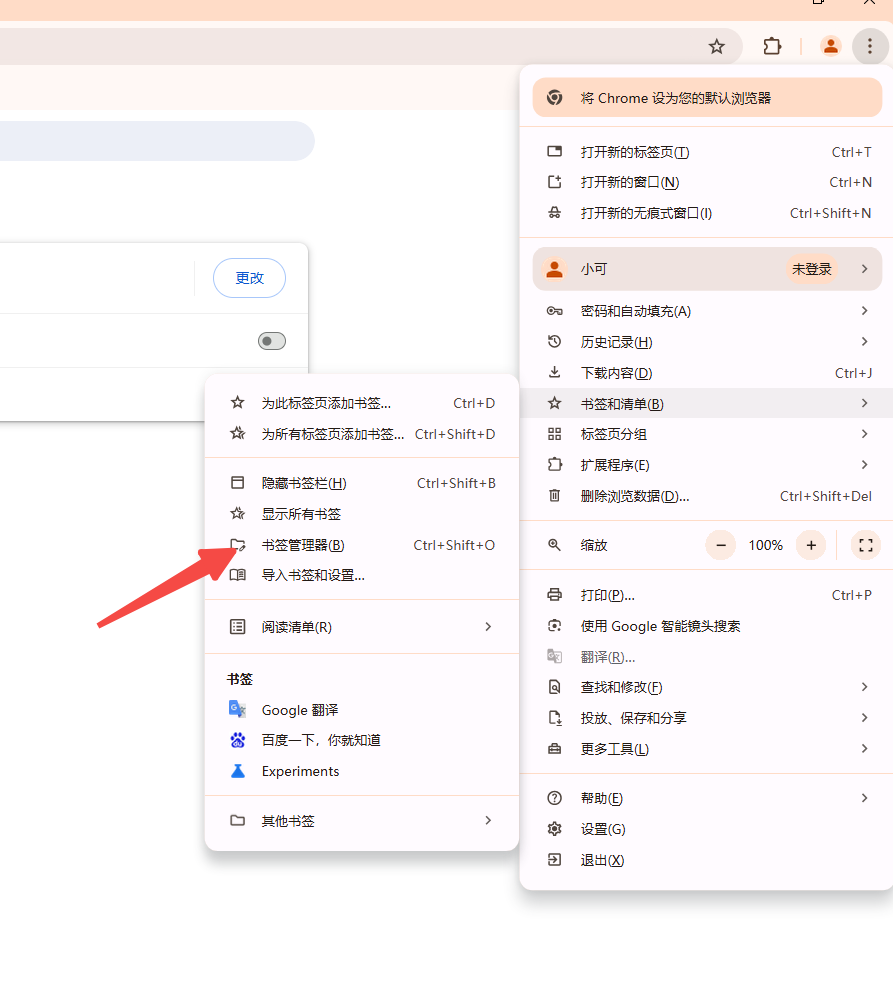Expand the 小可 profile submenu chevron
893x987 pixels.
(865, 269)
